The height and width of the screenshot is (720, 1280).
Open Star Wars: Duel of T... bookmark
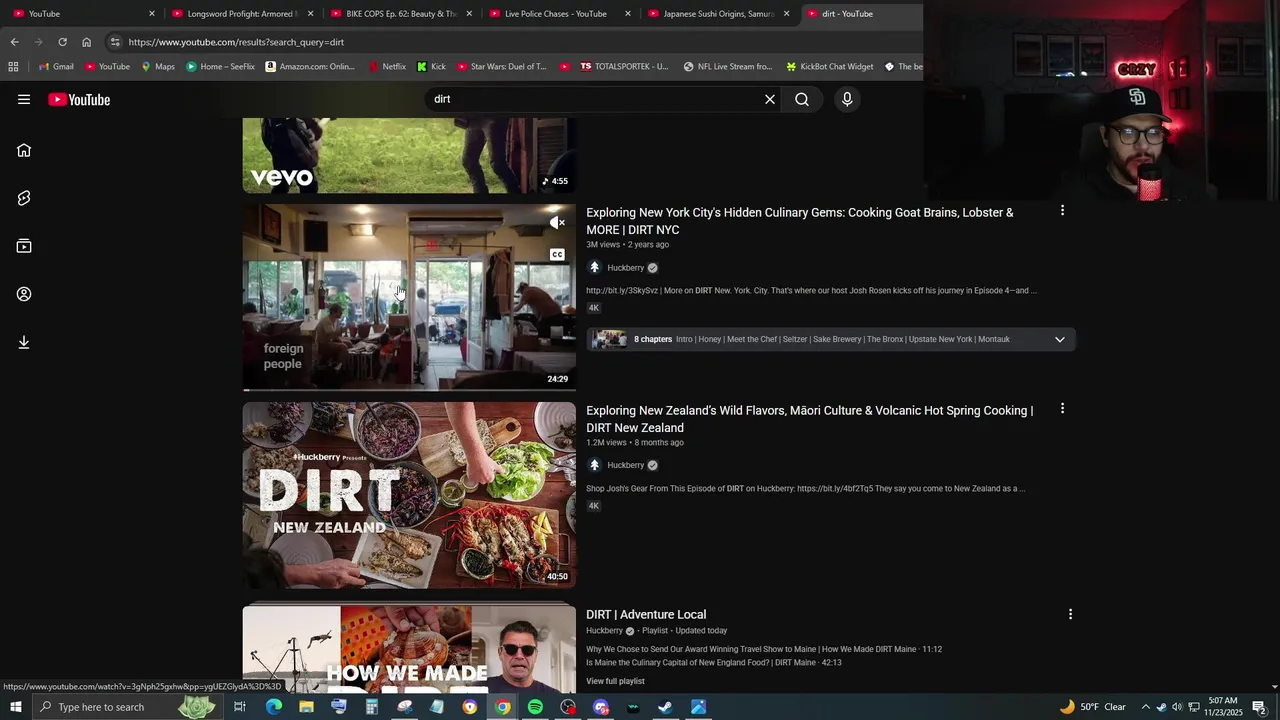(x=501, y=67)
